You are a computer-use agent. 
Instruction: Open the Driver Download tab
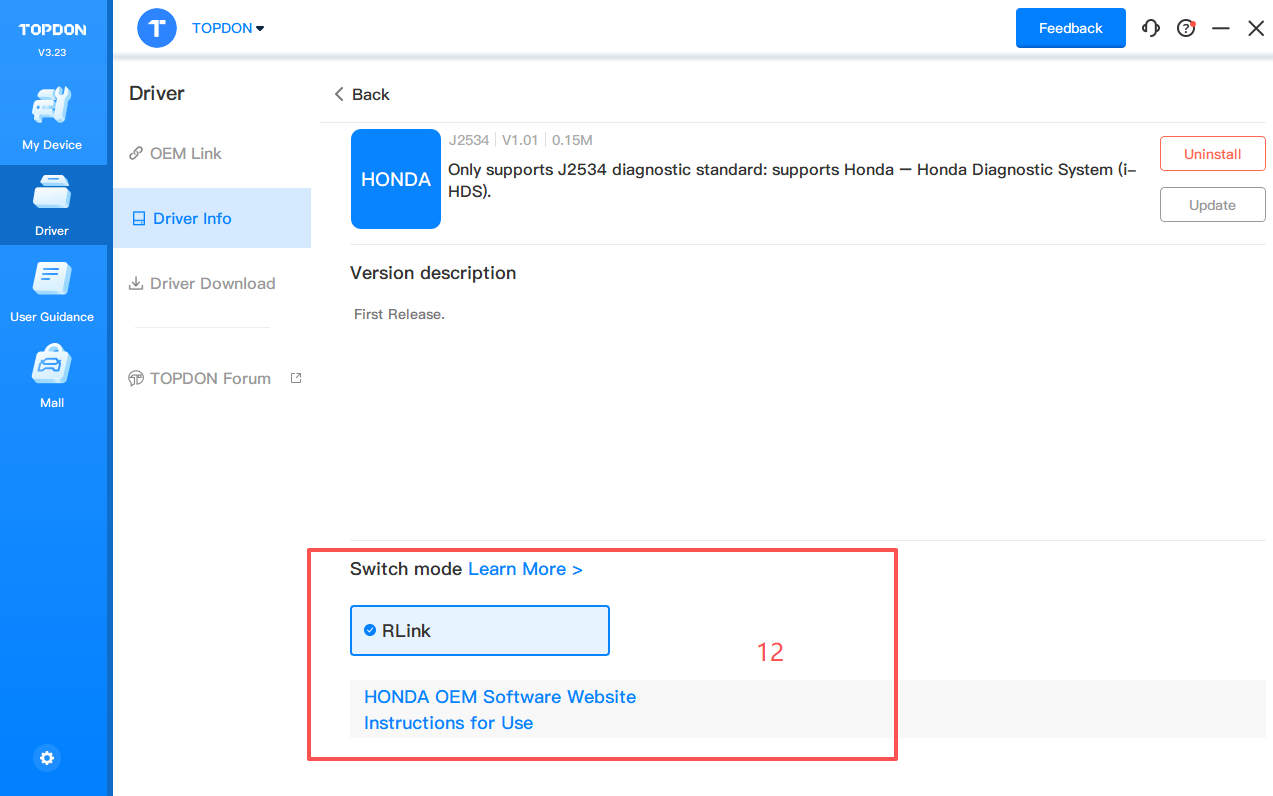point(212,283)
